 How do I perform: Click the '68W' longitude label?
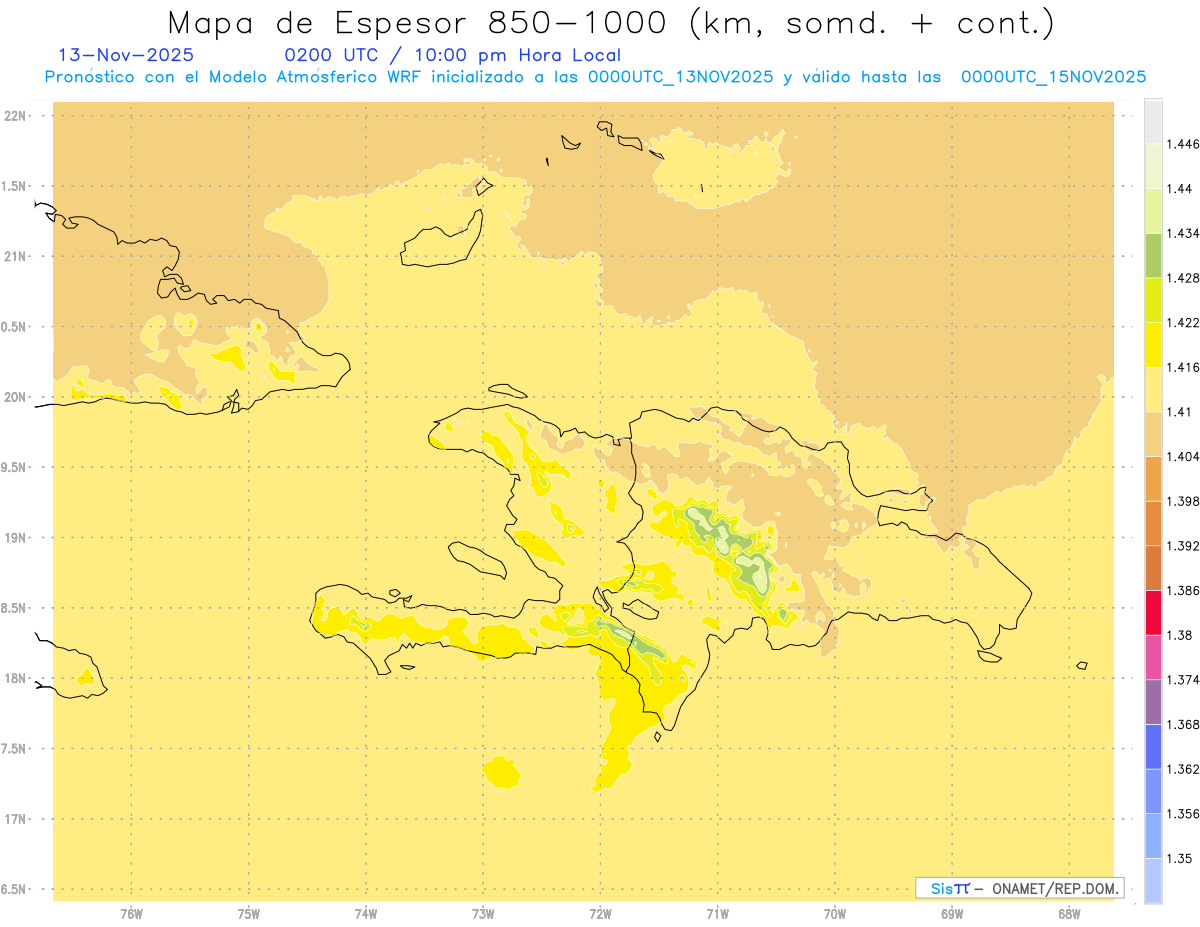click(1069, 914)
